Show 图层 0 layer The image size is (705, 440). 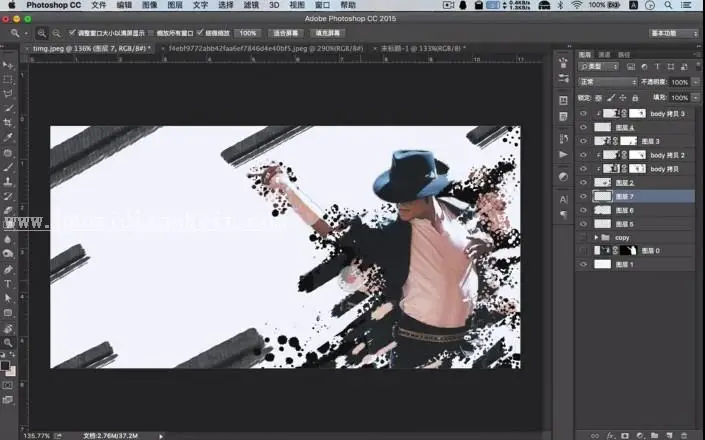click(x=583, y=251)
